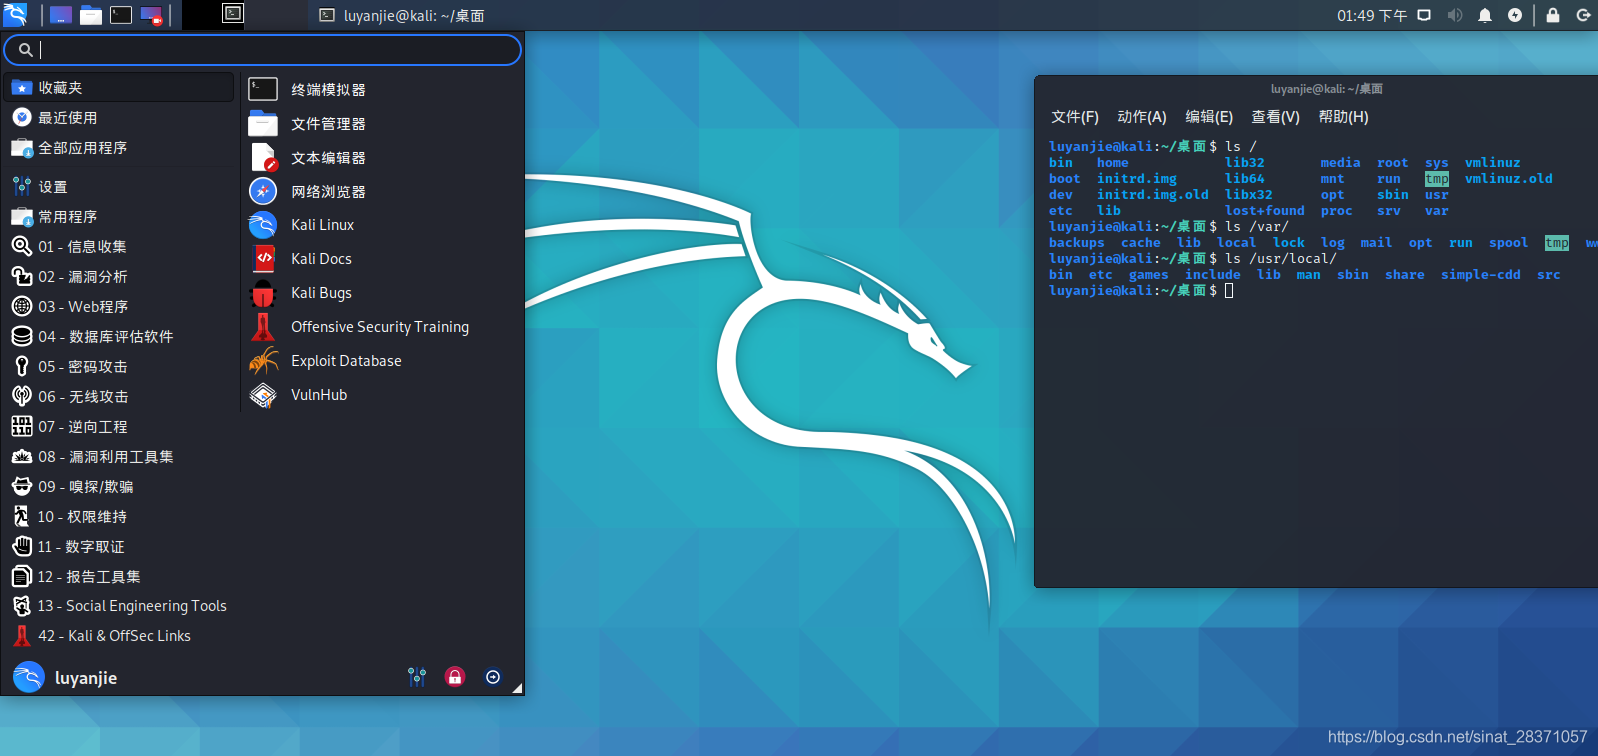Open the 11 - 数字取证 category

click(x=120, y=546)
